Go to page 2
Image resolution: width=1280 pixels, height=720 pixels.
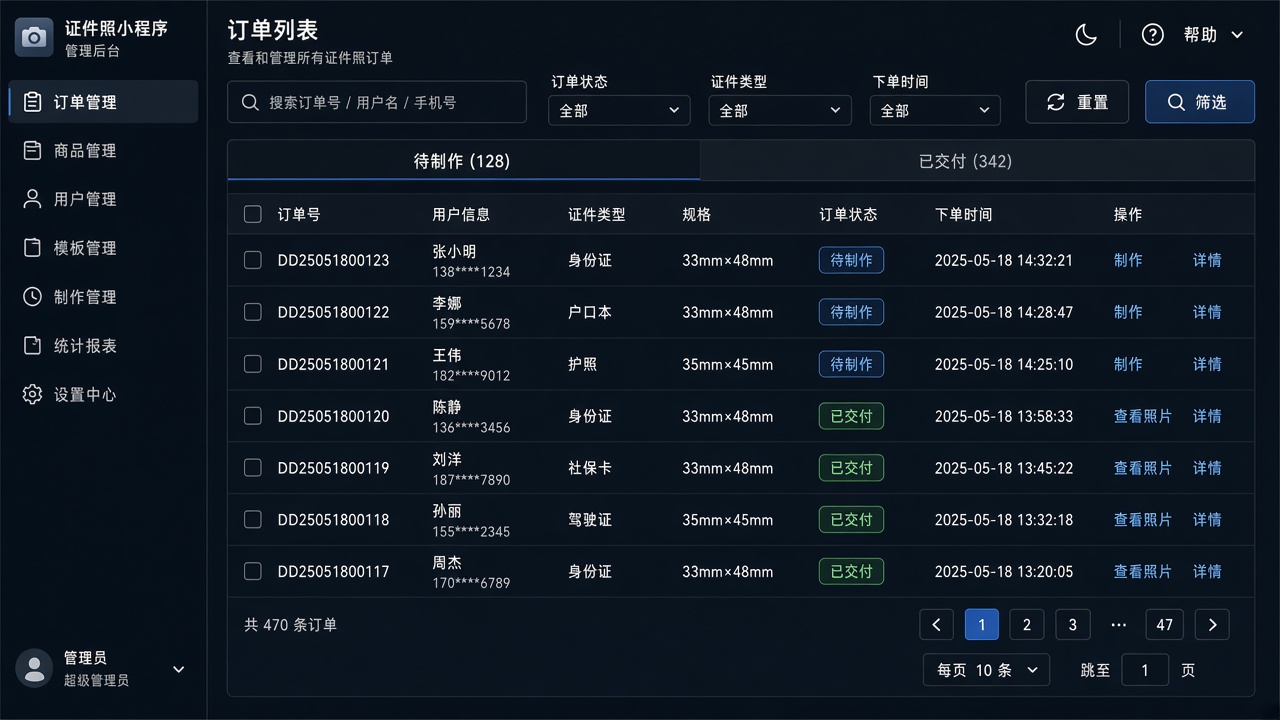point(1027,625)
